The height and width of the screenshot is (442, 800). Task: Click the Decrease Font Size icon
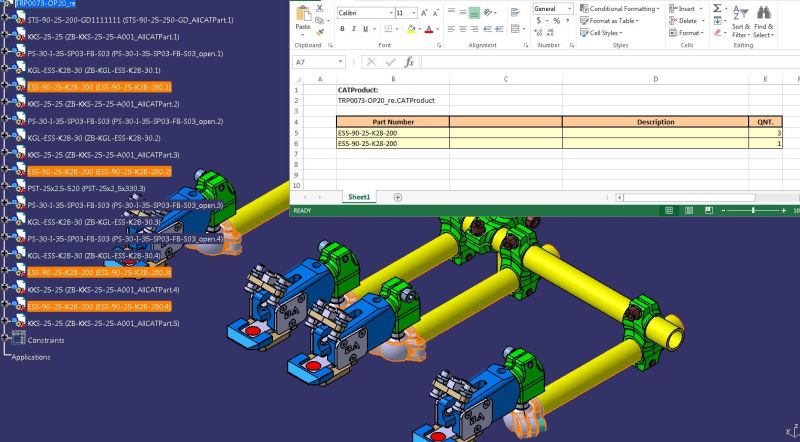click(436, 13)
